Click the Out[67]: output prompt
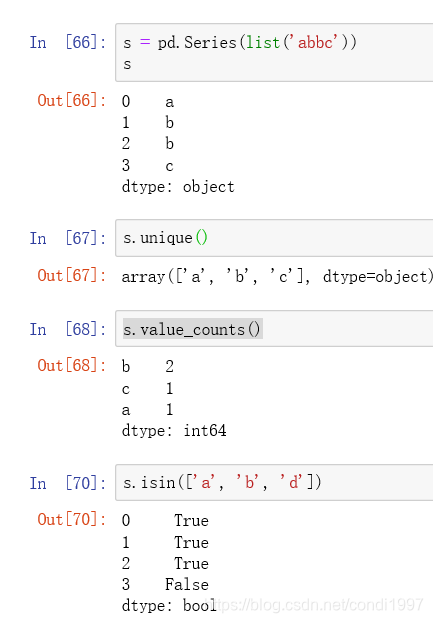The image size is (433, 623). [x=72, y=275]
